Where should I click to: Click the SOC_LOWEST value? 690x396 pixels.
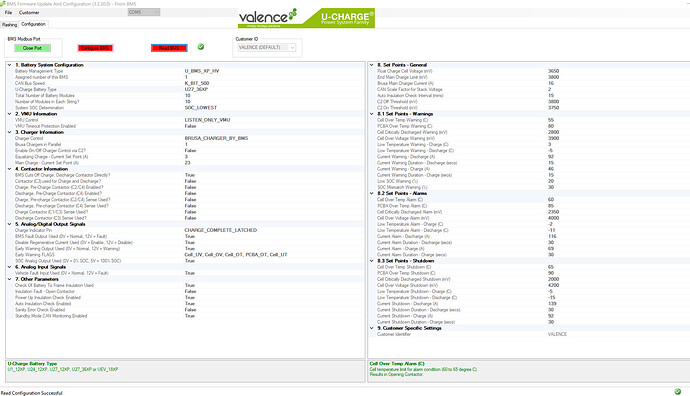coord(201,108)
